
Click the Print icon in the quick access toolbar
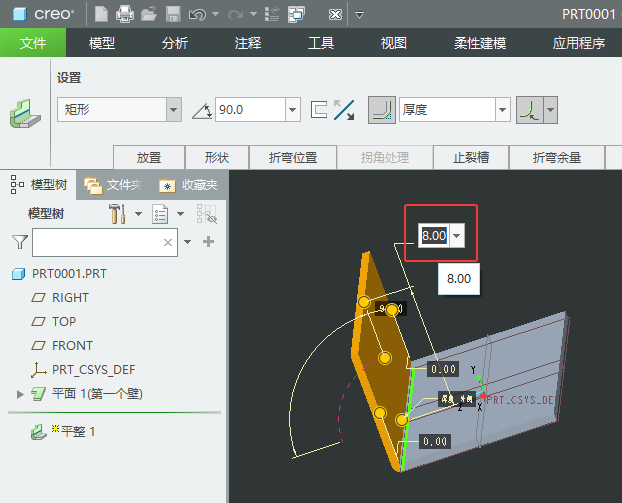[125, 15]
